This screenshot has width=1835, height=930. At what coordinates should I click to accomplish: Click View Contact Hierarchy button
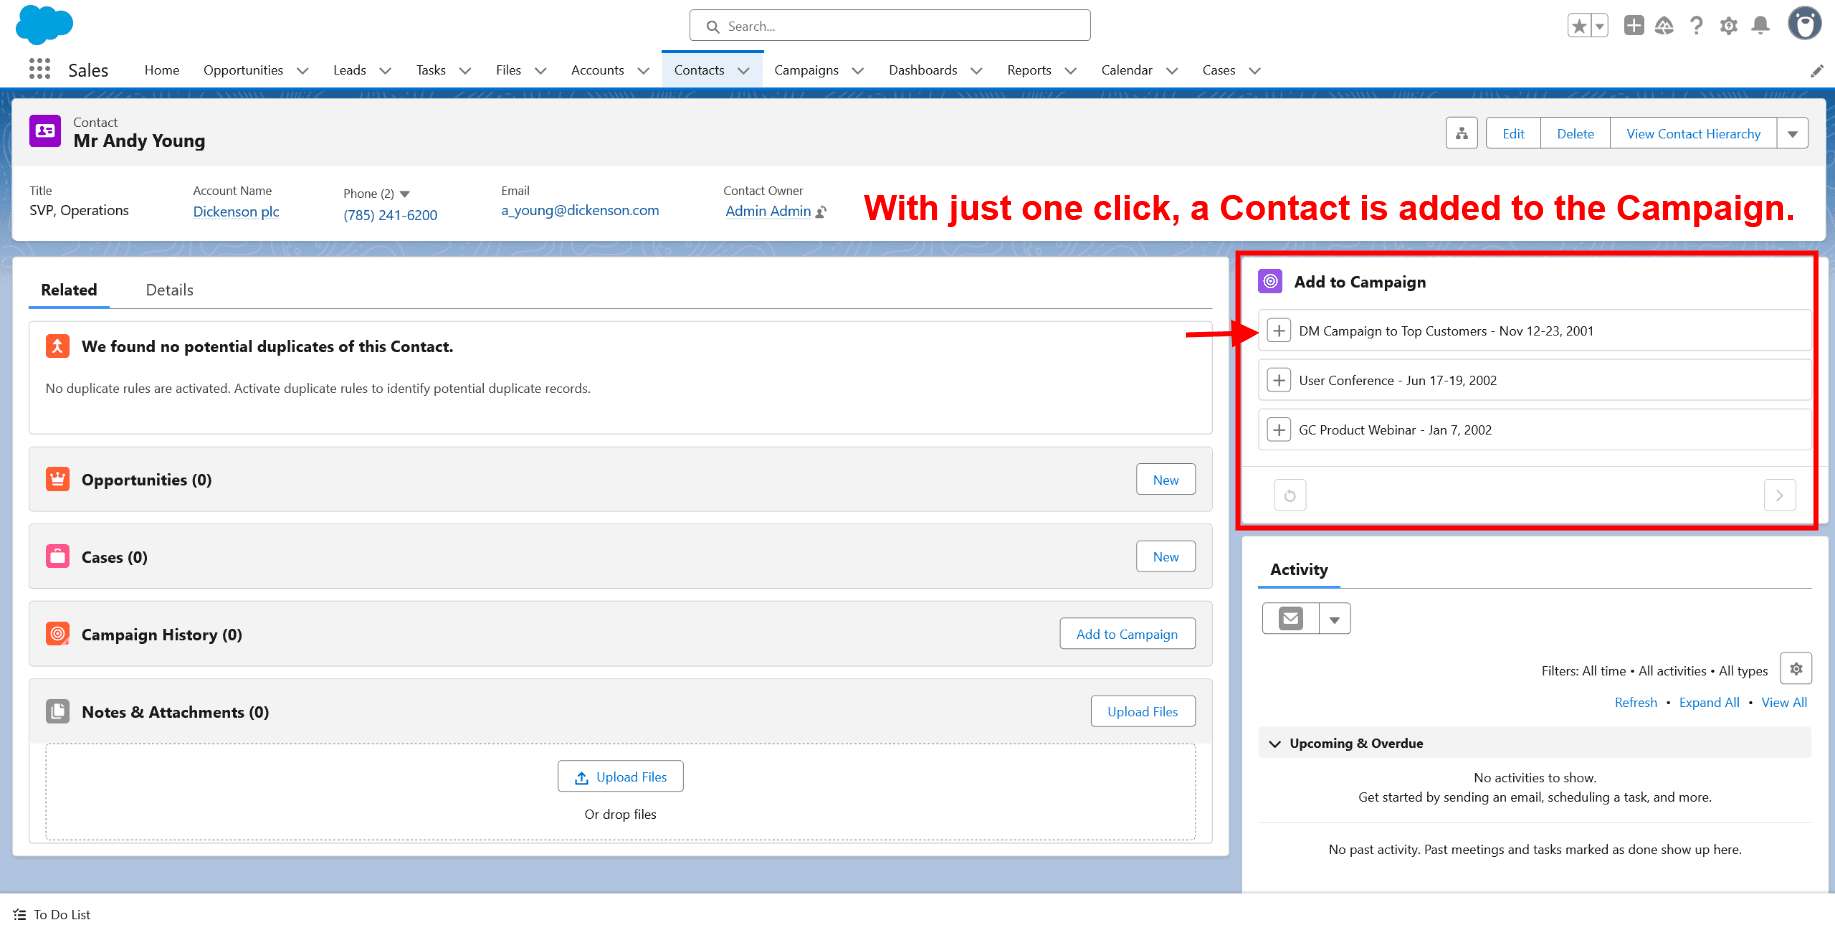[x=1694, y=133]
